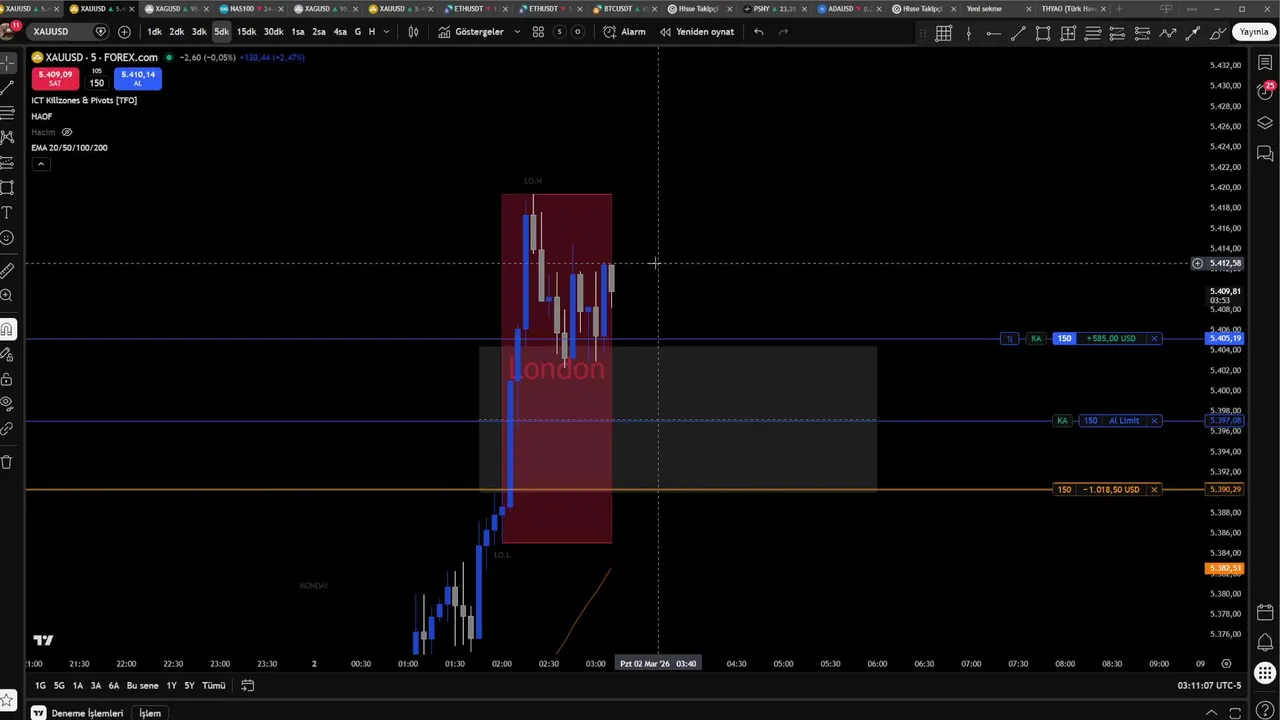Open the chats panel icon
This screenshot has height=720, width=1280.
pyautogui.click(x=1265, y=153)
